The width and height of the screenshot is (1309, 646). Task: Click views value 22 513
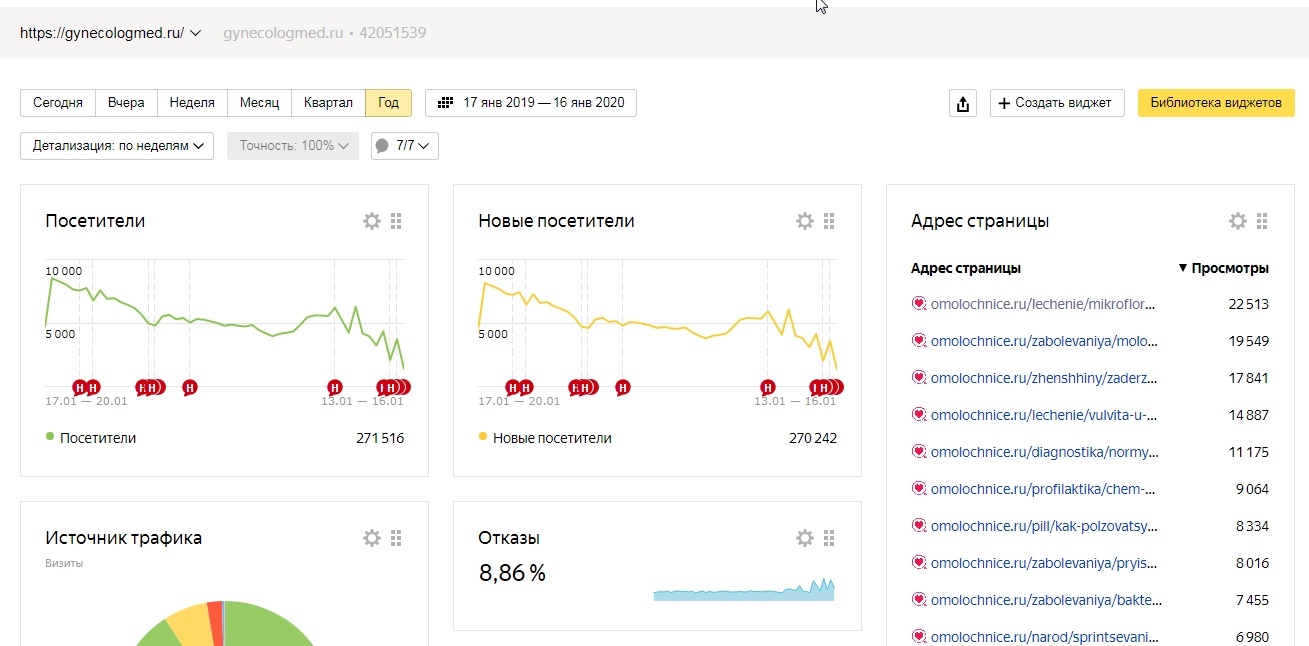click(1249, 304)
